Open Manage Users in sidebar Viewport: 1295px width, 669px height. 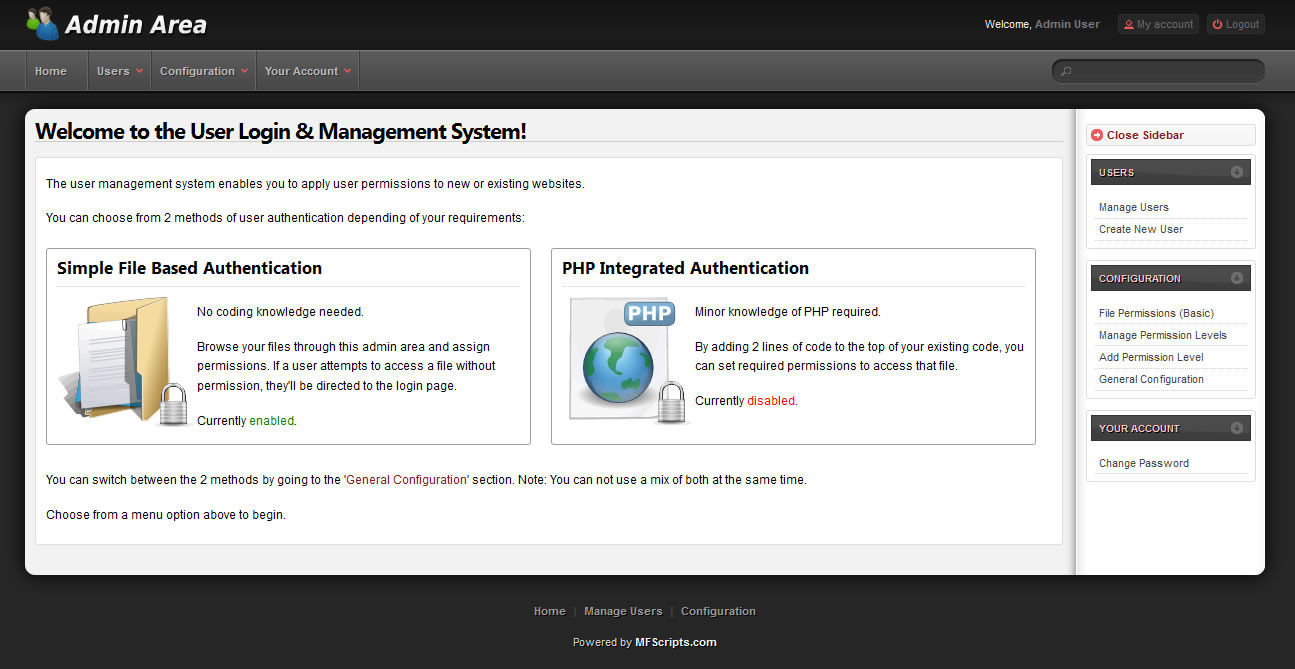click(x=1133, y=207)
